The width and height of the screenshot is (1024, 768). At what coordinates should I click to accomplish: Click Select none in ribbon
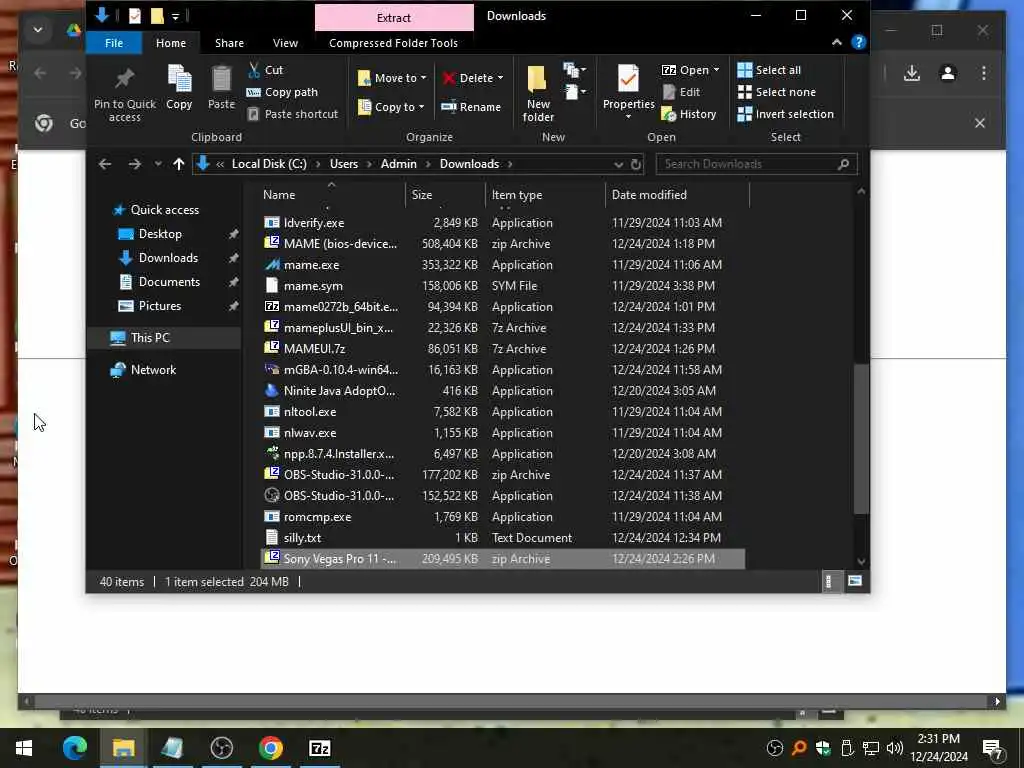point(776,92)
